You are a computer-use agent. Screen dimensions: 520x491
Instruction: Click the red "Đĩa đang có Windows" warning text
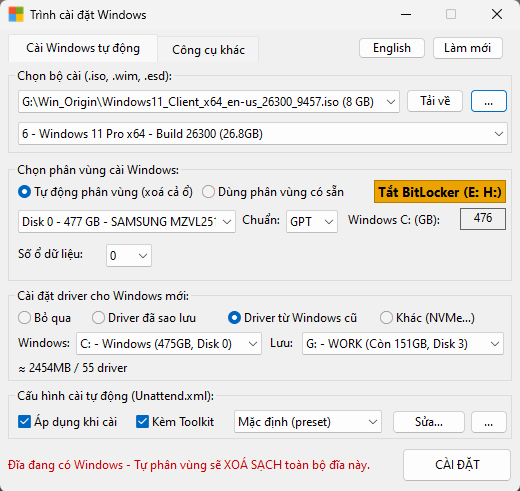189,465
